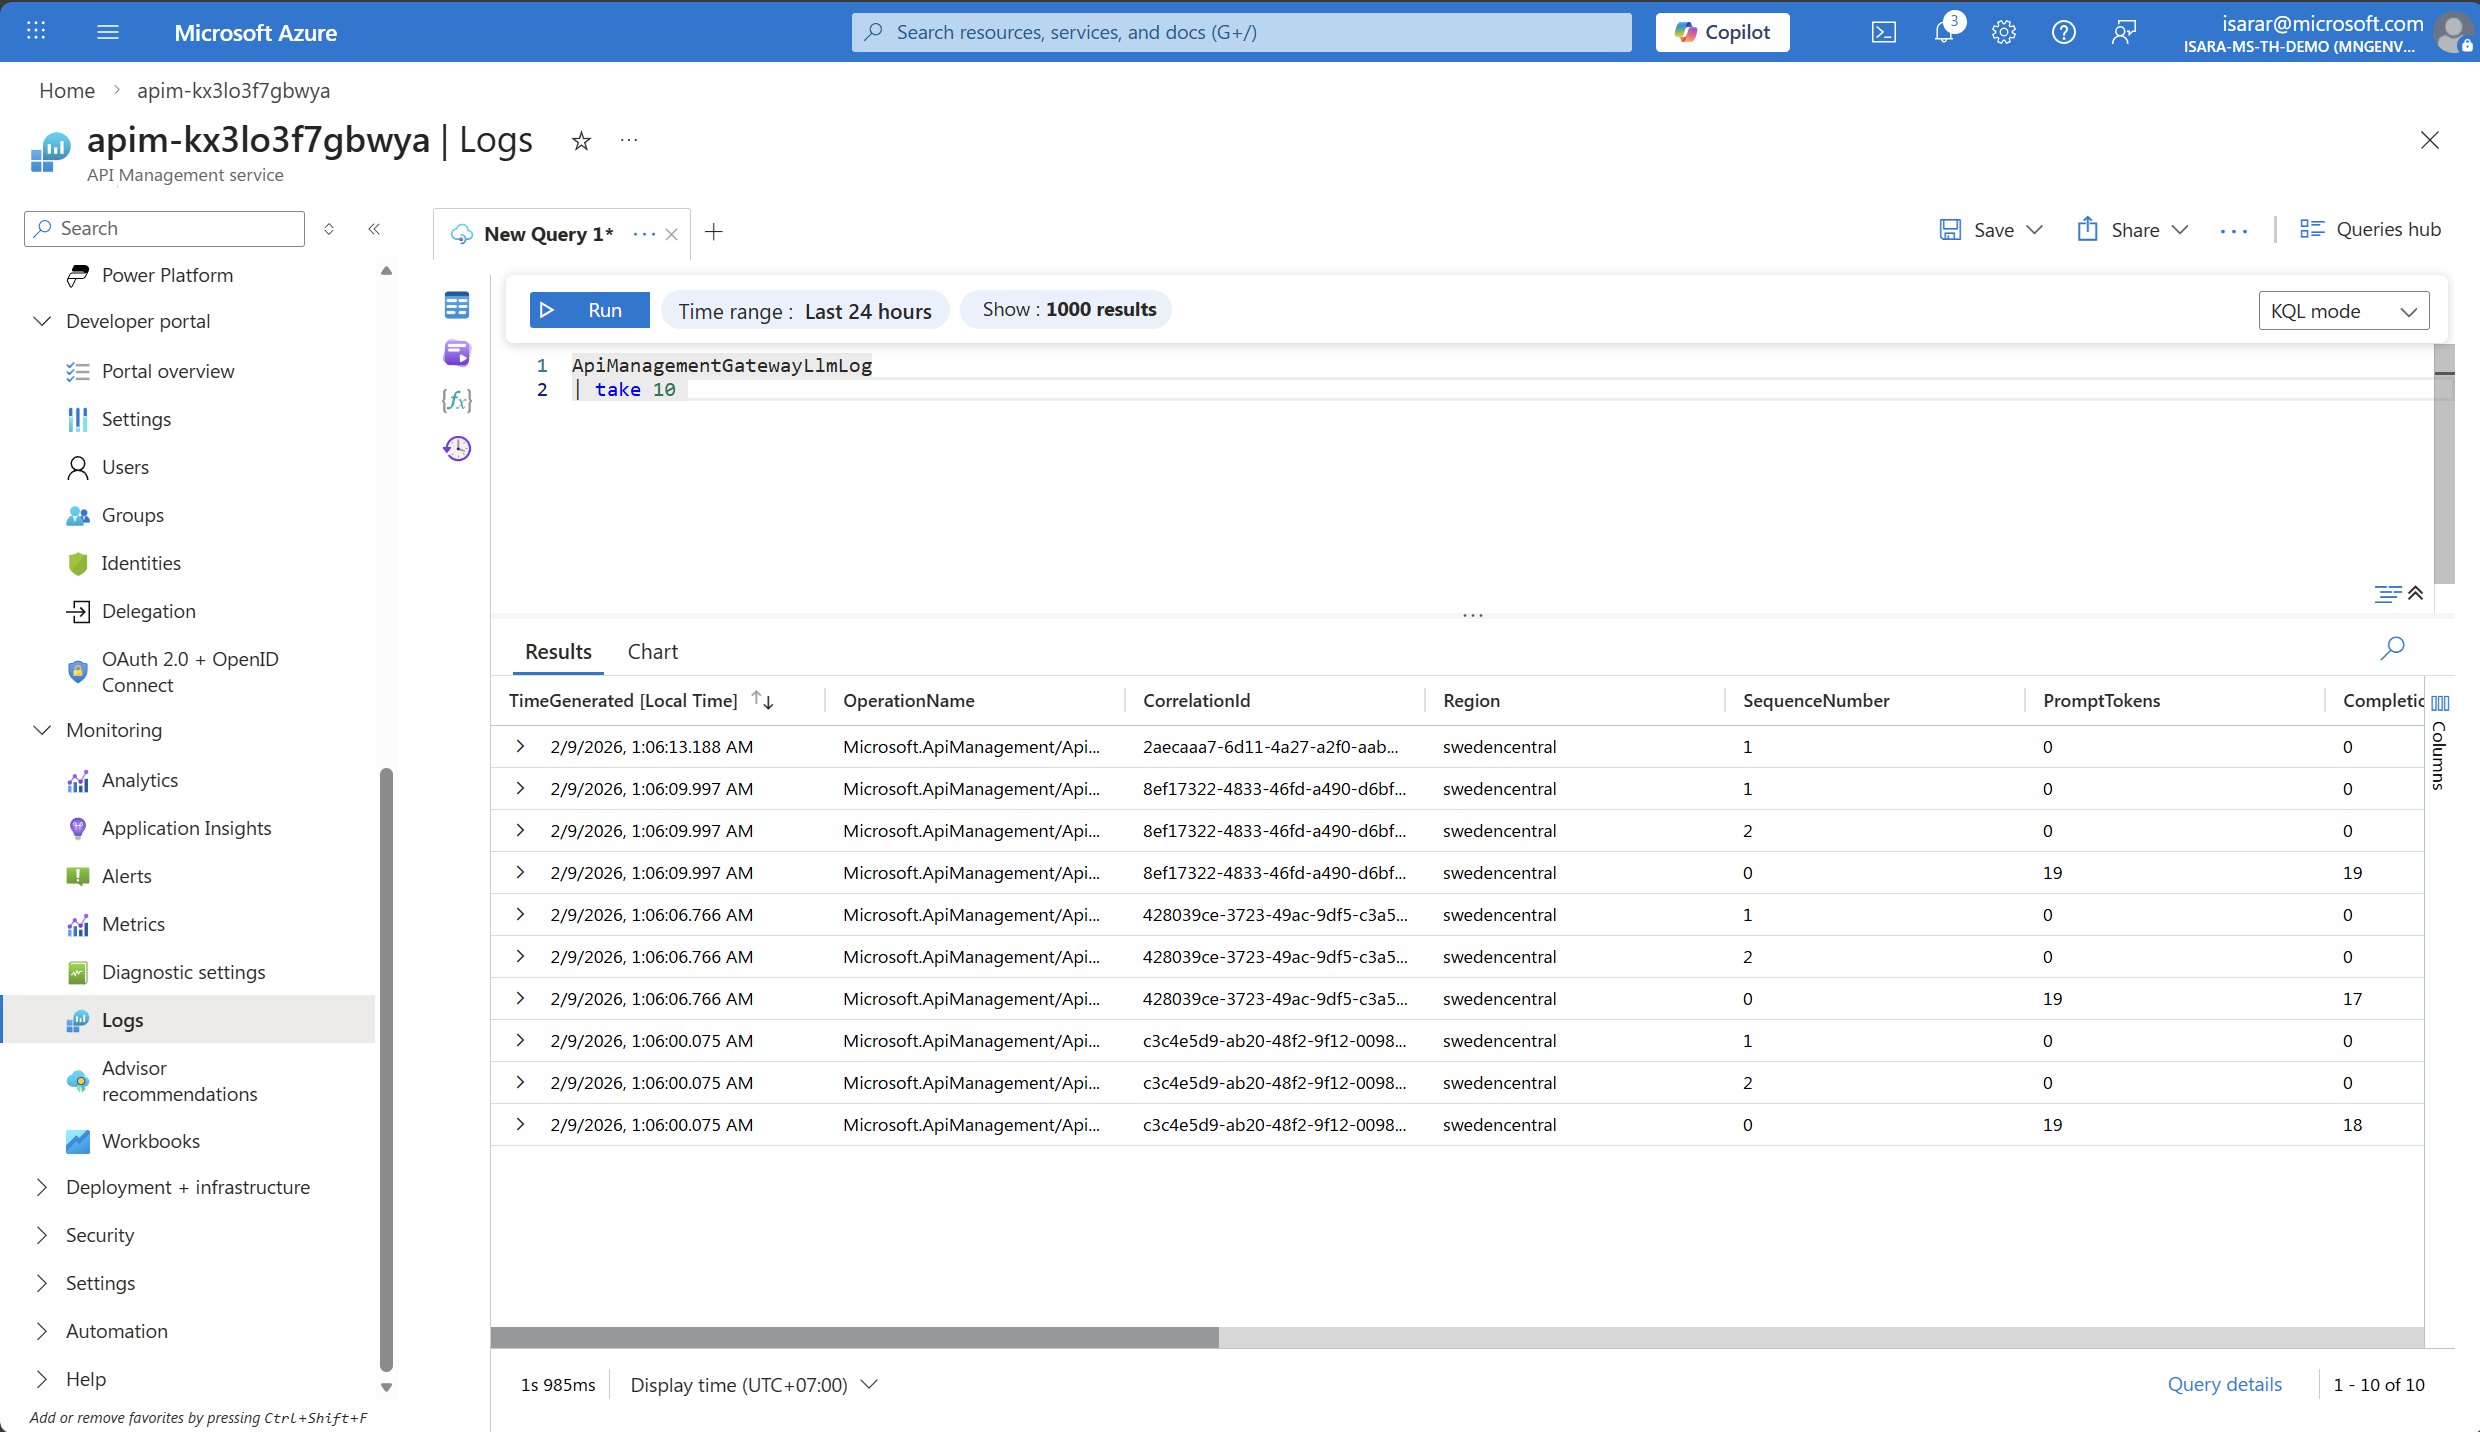The image size is (2480, 1432).
Task: Expand the row with timestamp 1:06:13.188 AM
Action: point(520,746)
